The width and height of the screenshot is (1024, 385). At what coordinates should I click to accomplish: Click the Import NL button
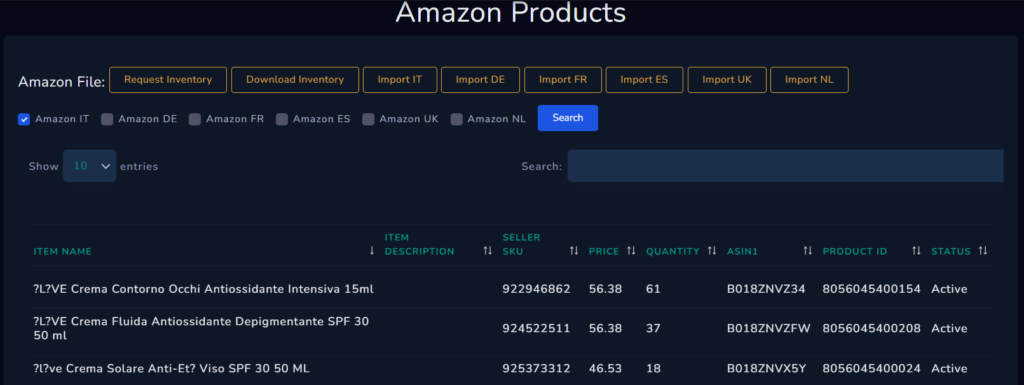(x=809, y=80)
